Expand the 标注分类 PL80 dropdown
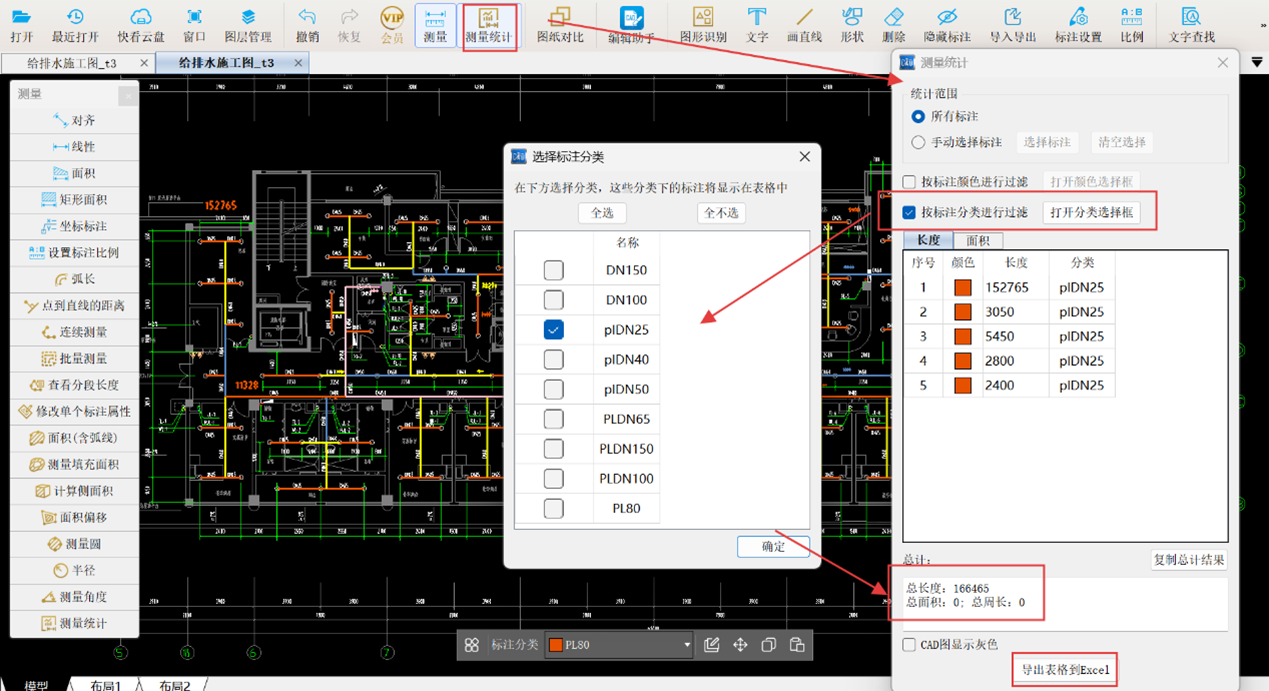This screenshot has width=1269, height=691. 686,645
